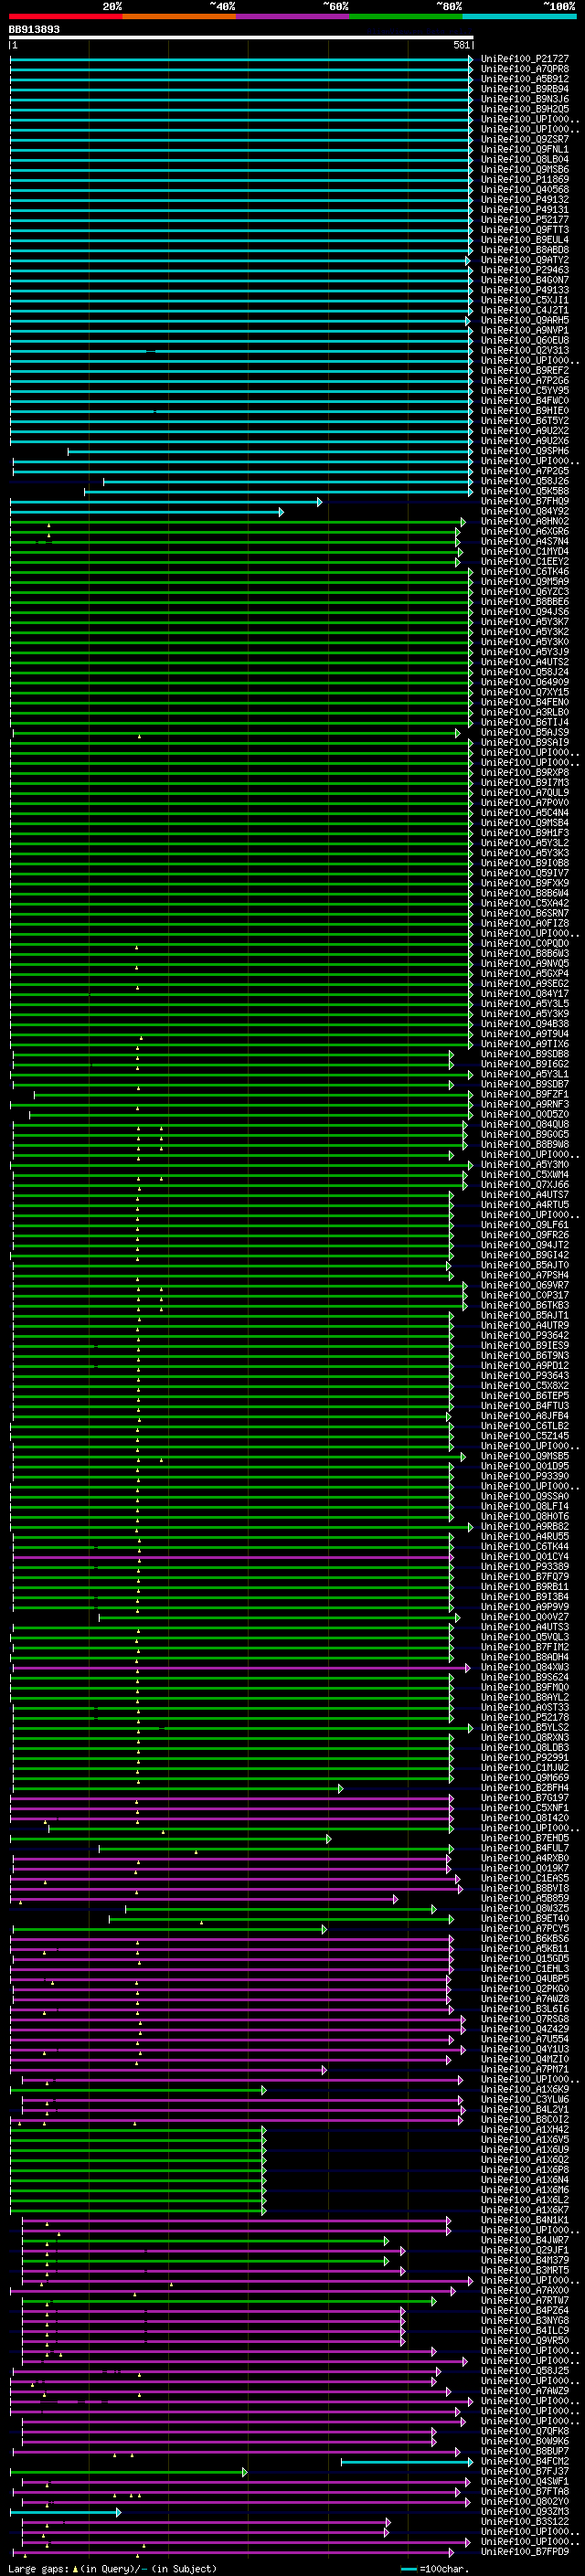This screenshot has height=2576, width=585.
Task: Select the UniRef100_Q5K5B8 label
Action: pos(525,492)
